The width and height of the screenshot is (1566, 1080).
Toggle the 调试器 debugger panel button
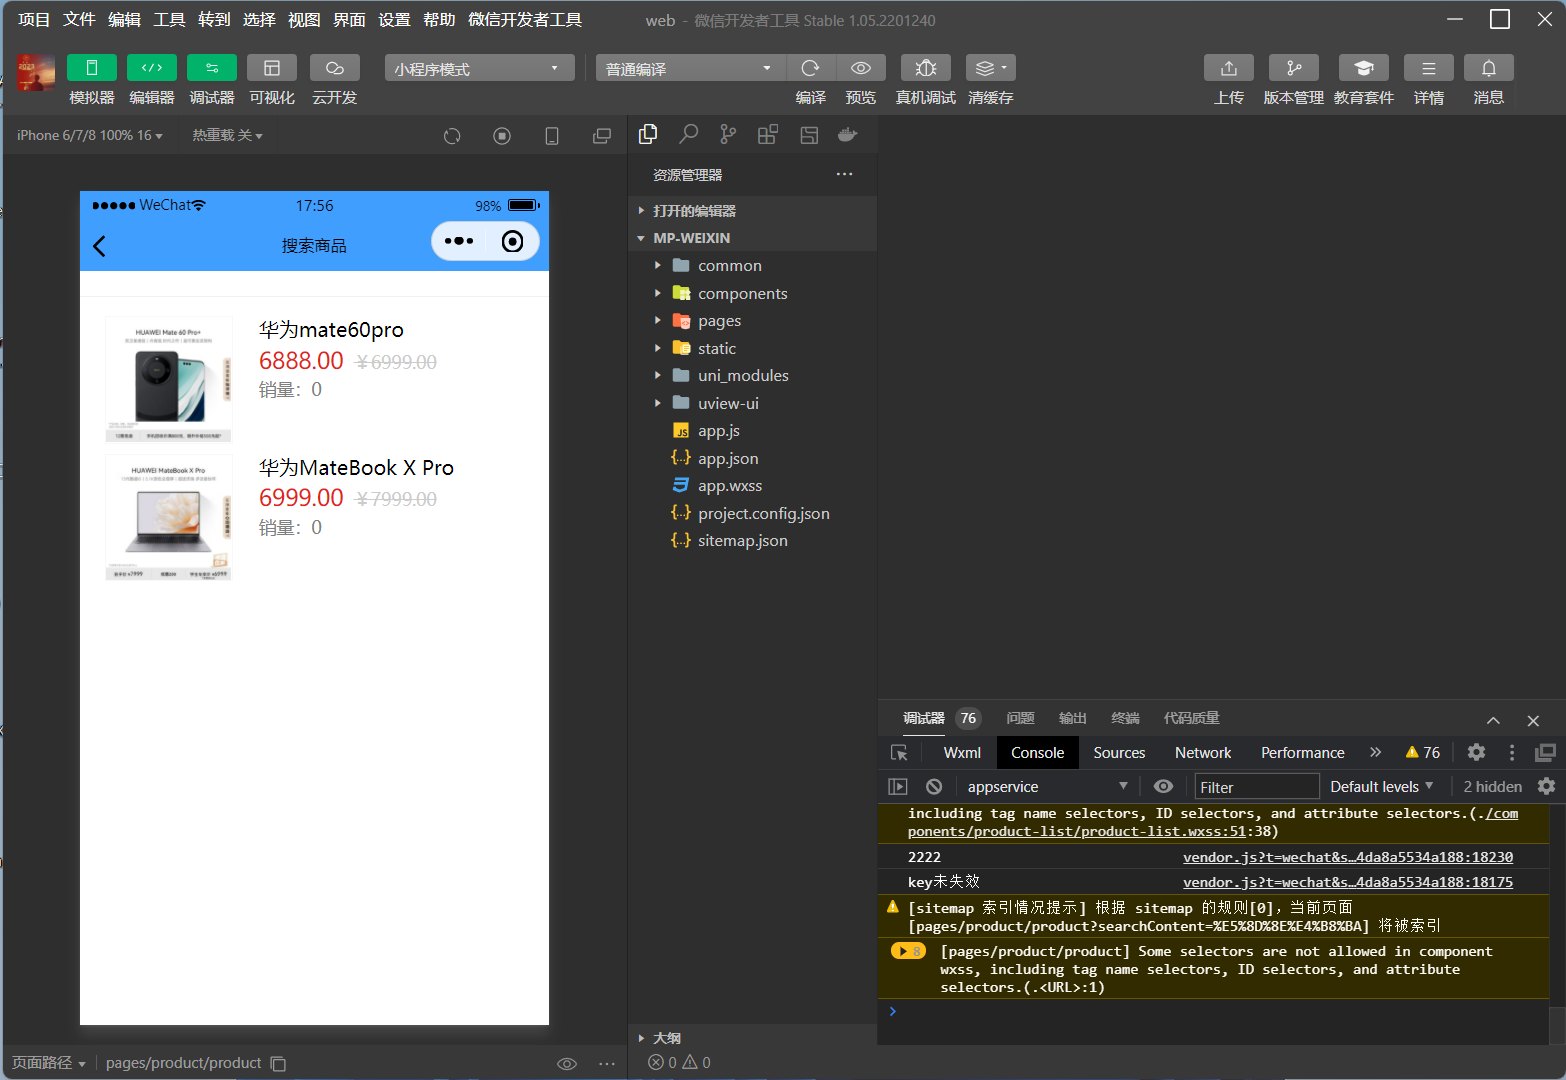tap(212, 68)
